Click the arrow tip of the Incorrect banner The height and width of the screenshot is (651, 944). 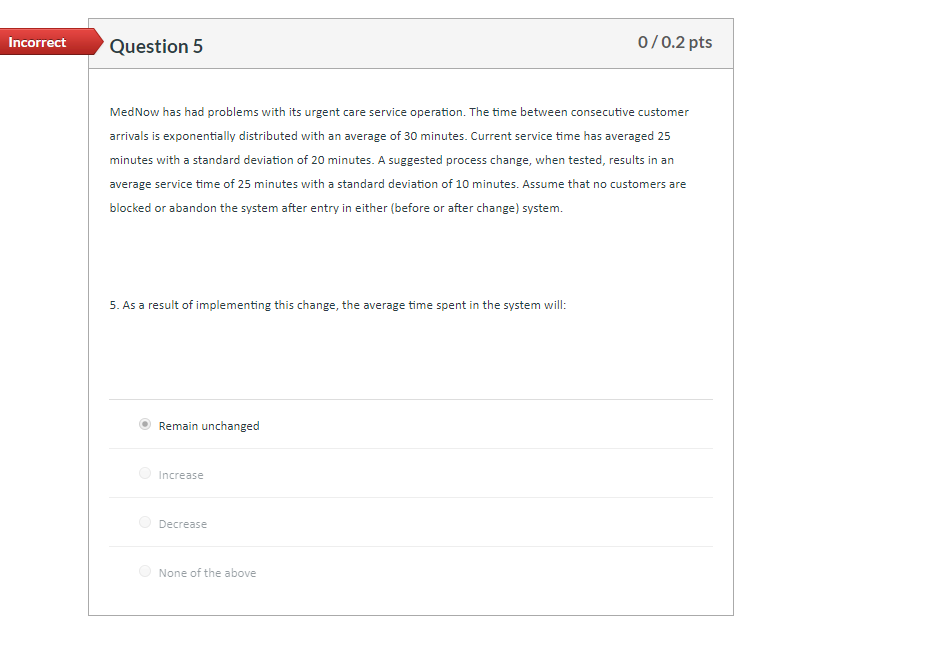(100, 42)
